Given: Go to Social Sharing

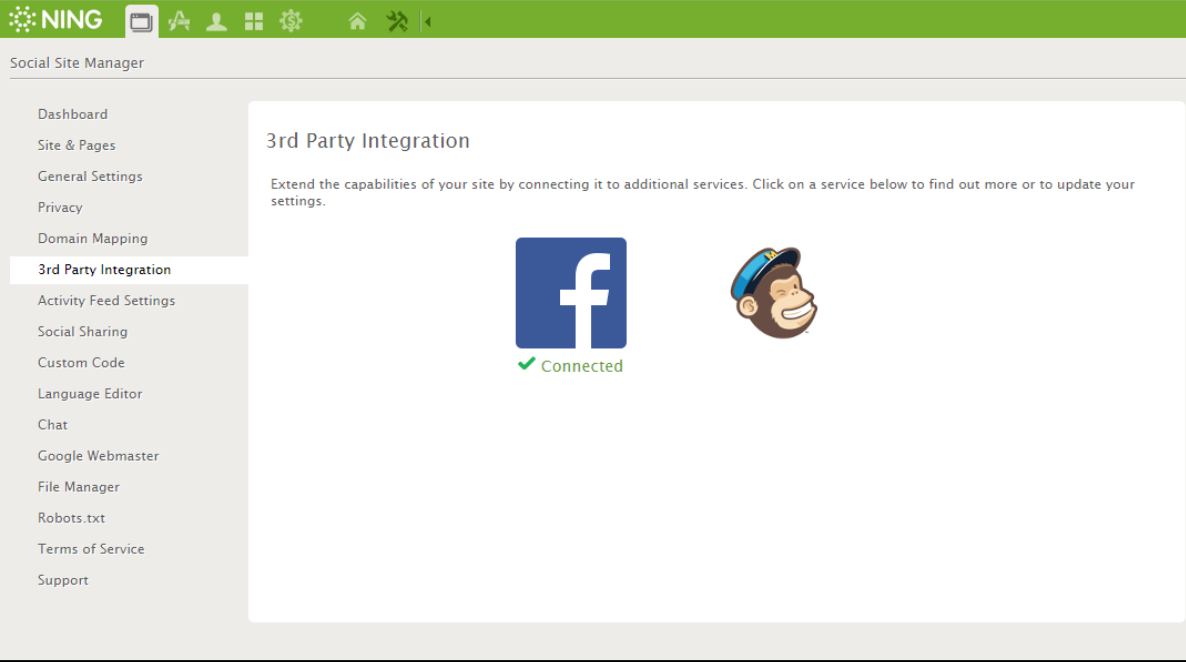Looking at the screenshot, I should tap(82, 331).
